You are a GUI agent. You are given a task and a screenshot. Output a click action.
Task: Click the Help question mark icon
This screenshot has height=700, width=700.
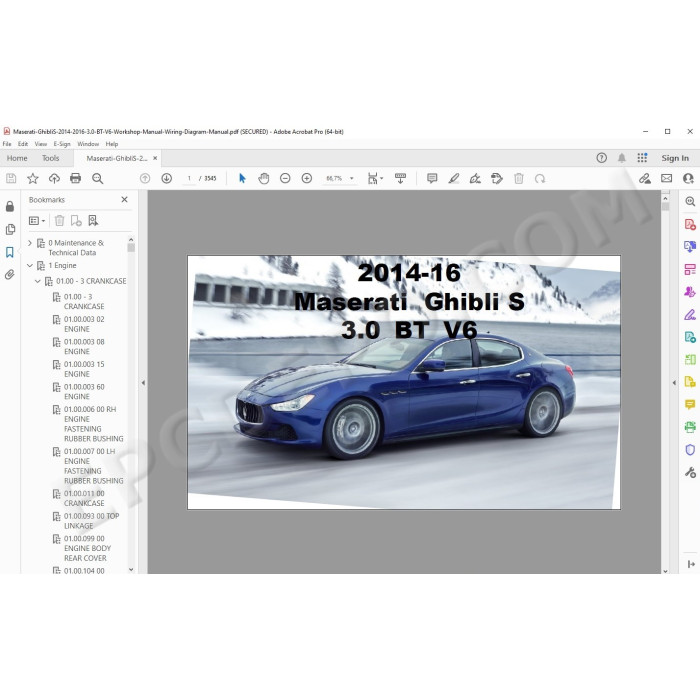coord(601,158)
